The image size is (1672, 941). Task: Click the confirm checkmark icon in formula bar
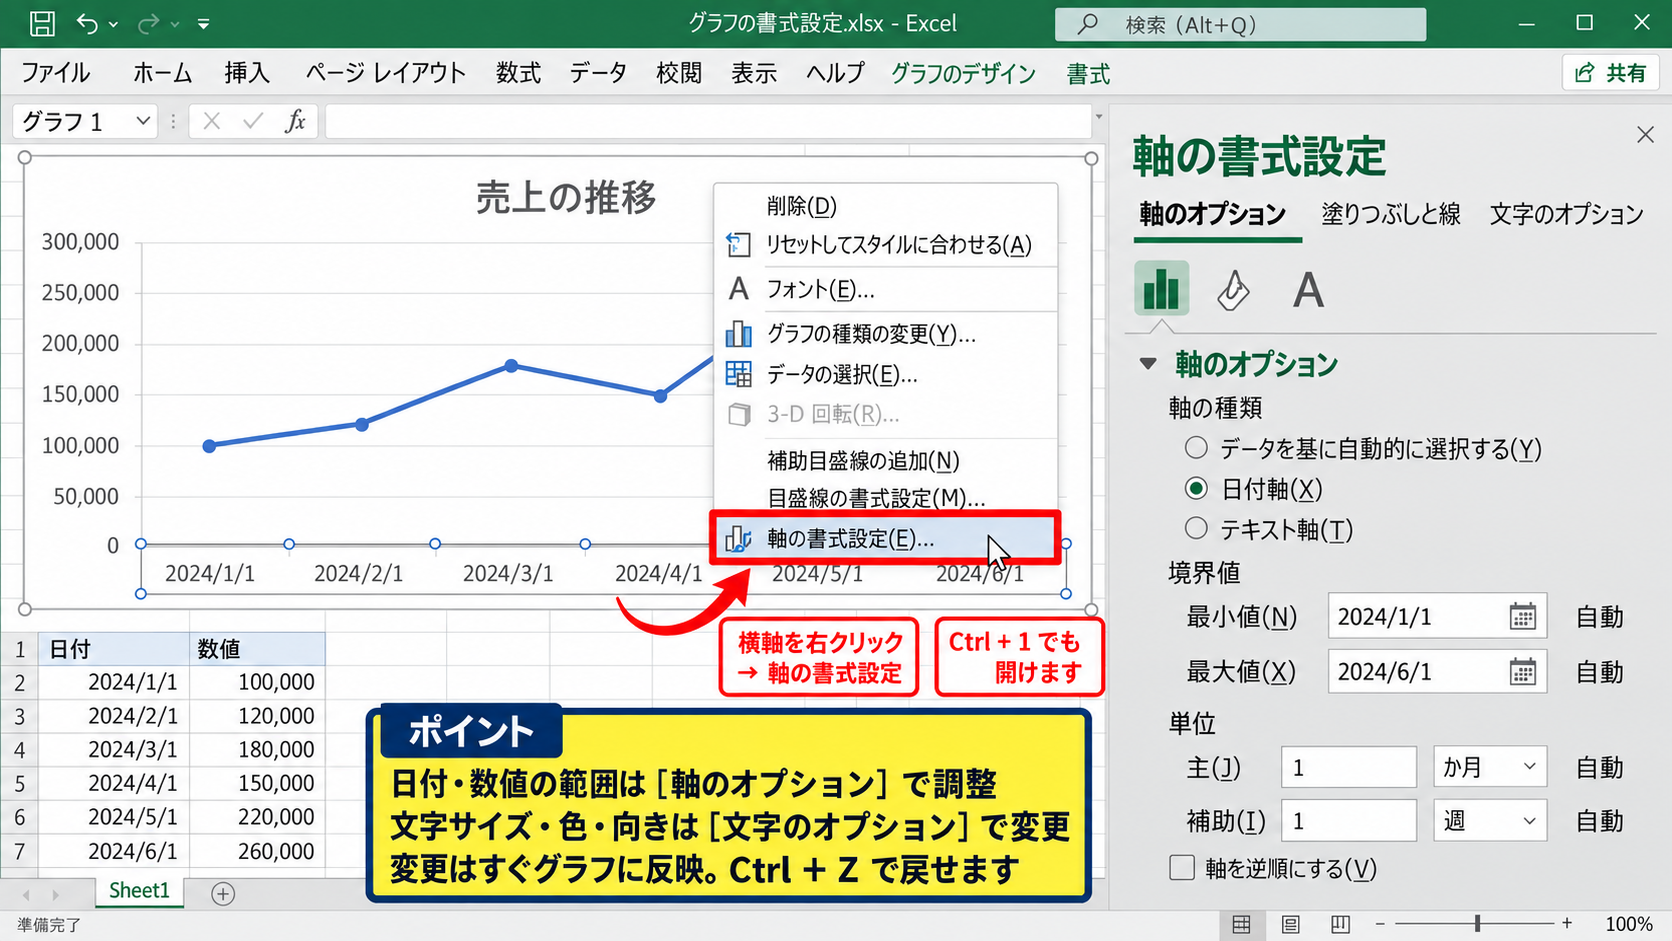[x=253, y=121]
